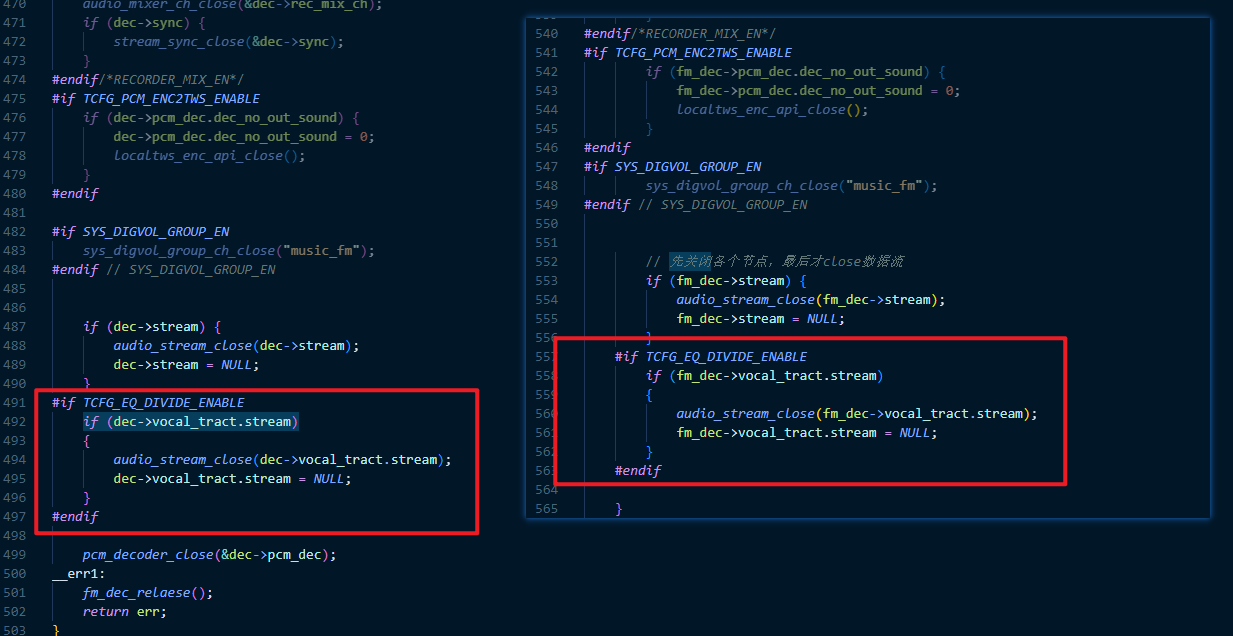
Task: Click the Chinese comment on line 552
Action: (x=775, y=261)
